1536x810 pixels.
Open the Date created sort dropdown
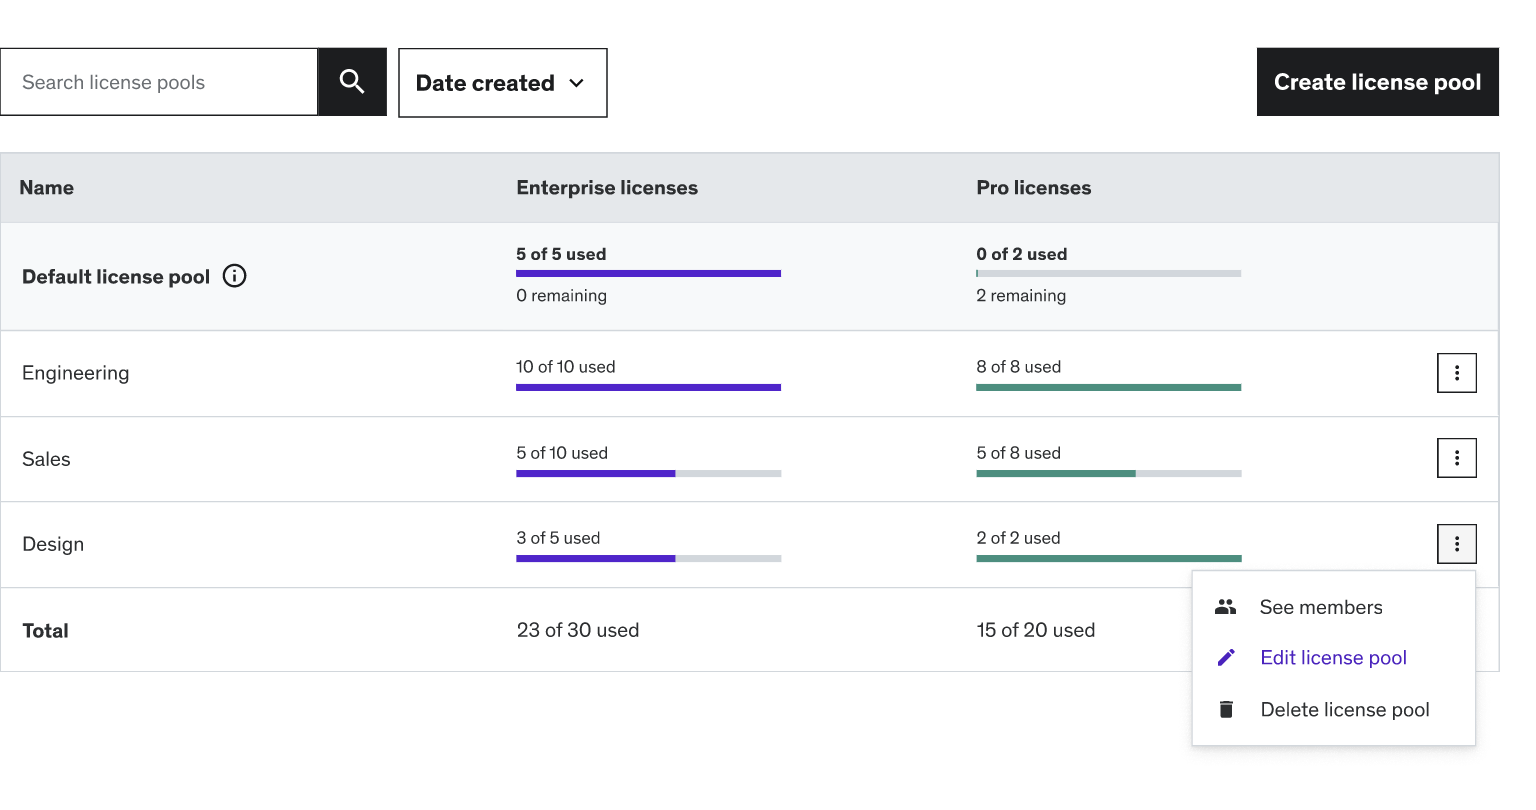pos(502,83)
